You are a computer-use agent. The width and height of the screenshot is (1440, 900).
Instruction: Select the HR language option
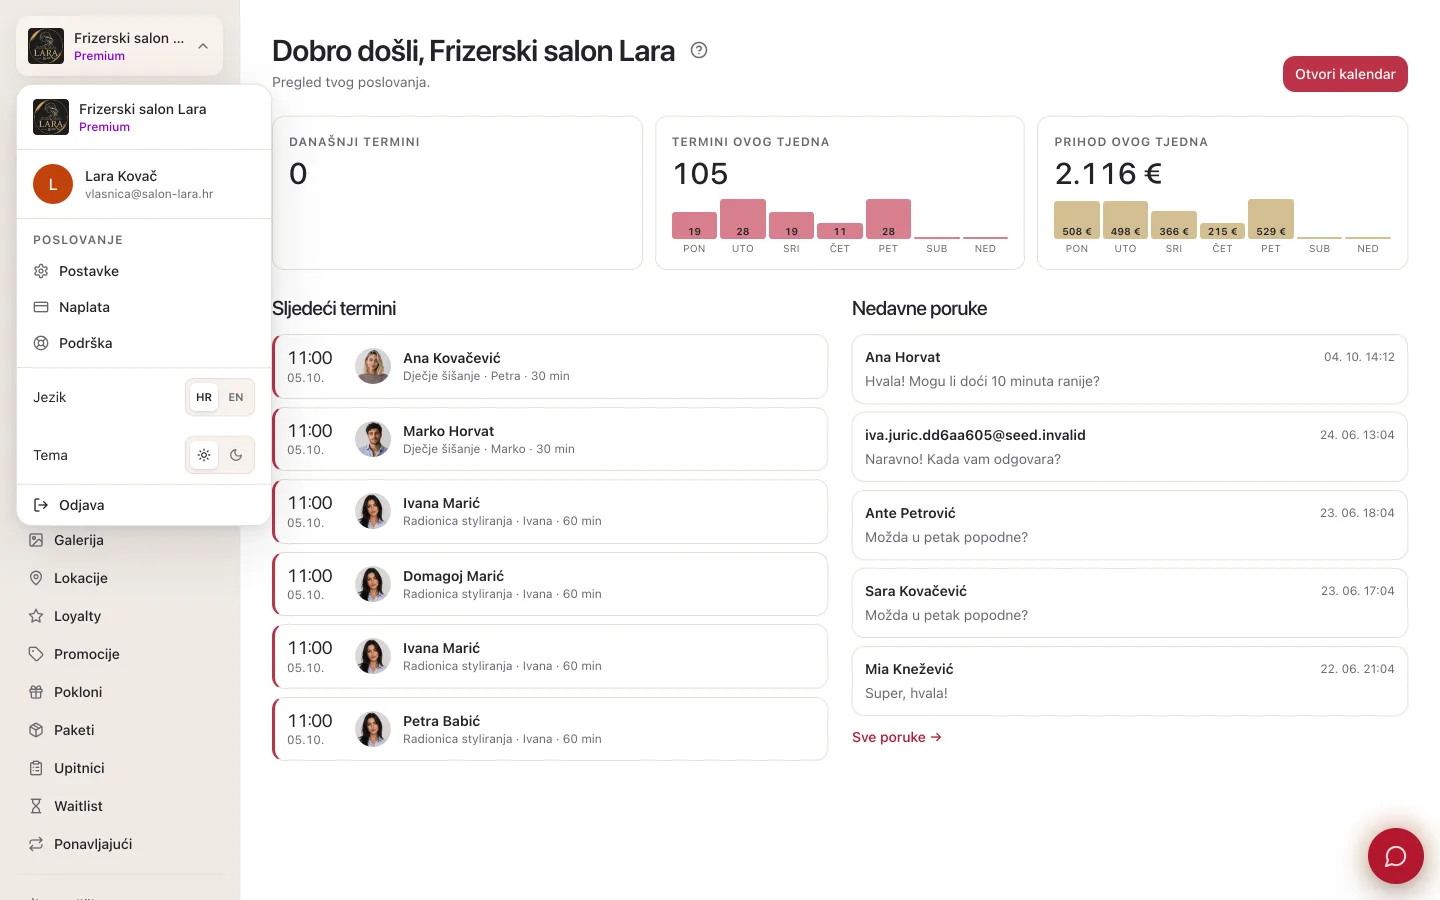pos(204,397)
